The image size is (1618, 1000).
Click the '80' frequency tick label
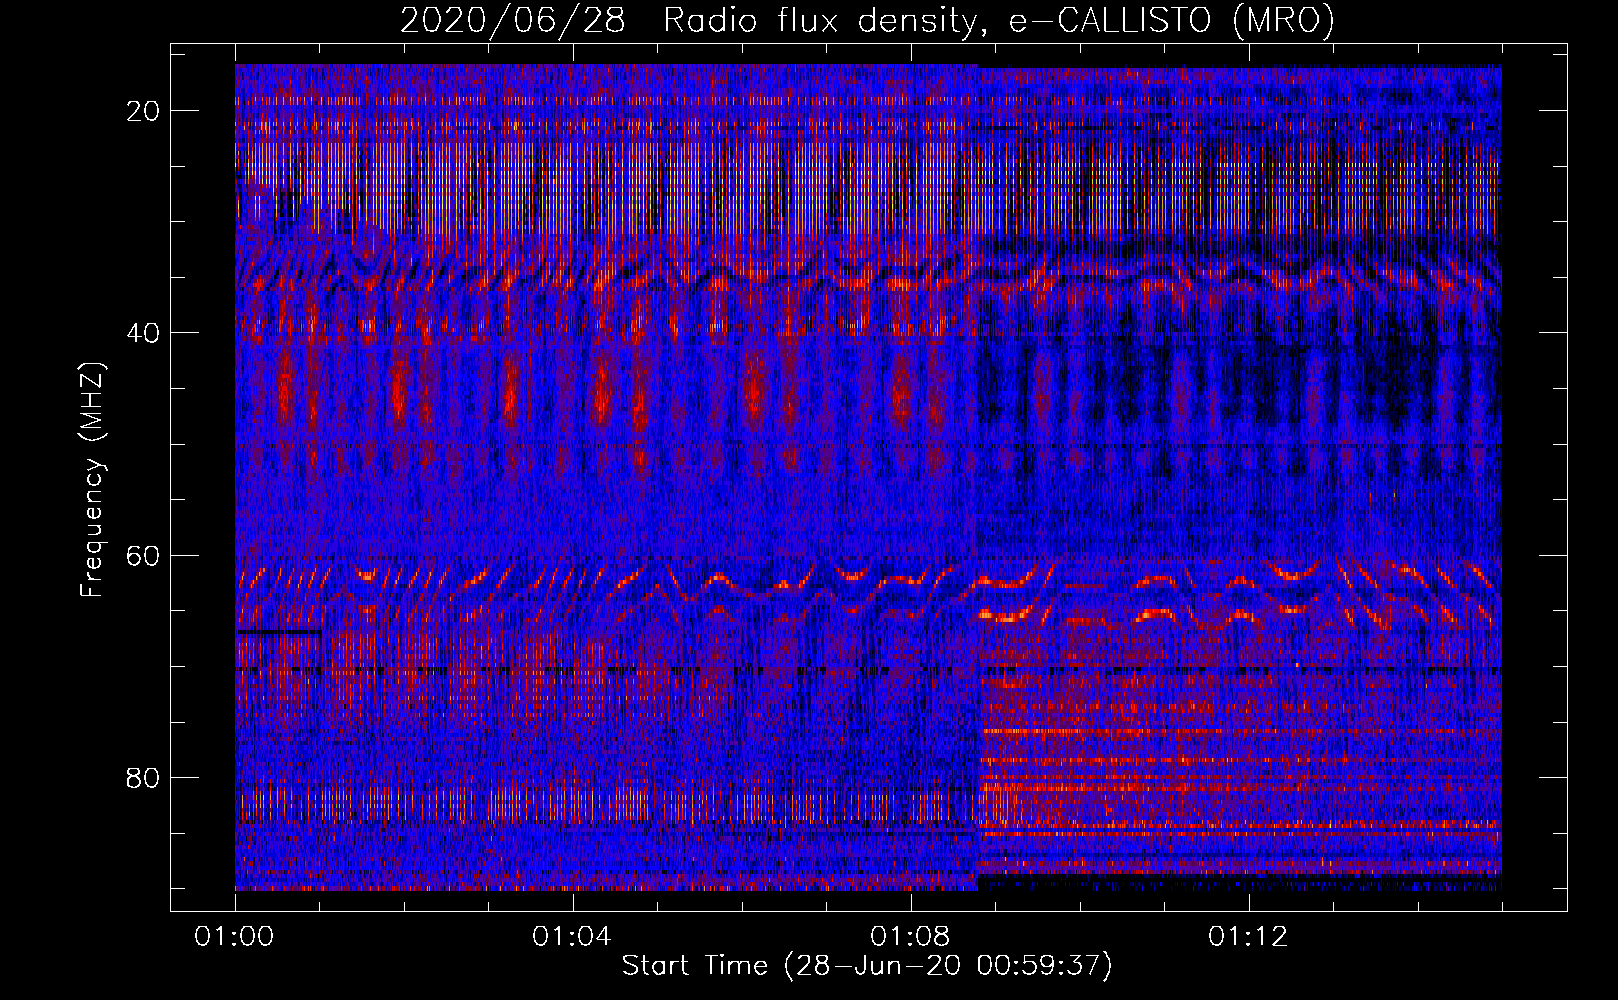[144, 777]
